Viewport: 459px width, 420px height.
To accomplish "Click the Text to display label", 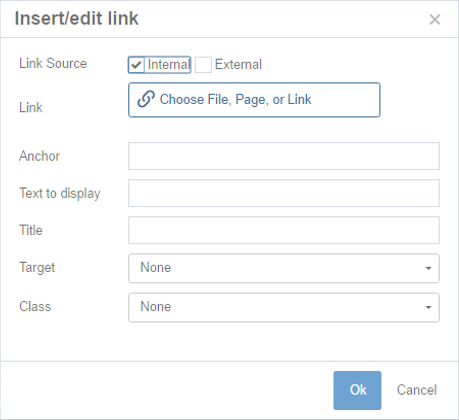I will pos(60,194).
